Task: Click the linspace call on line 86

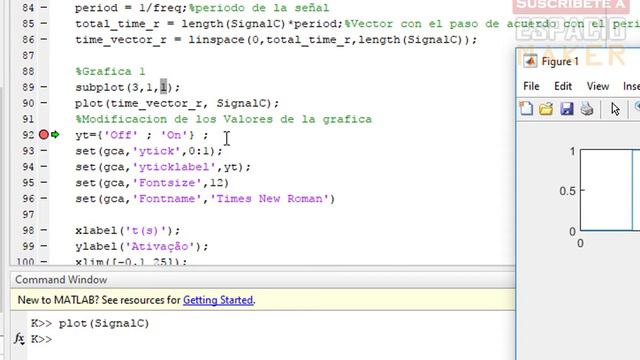Action: pos(332,40)
